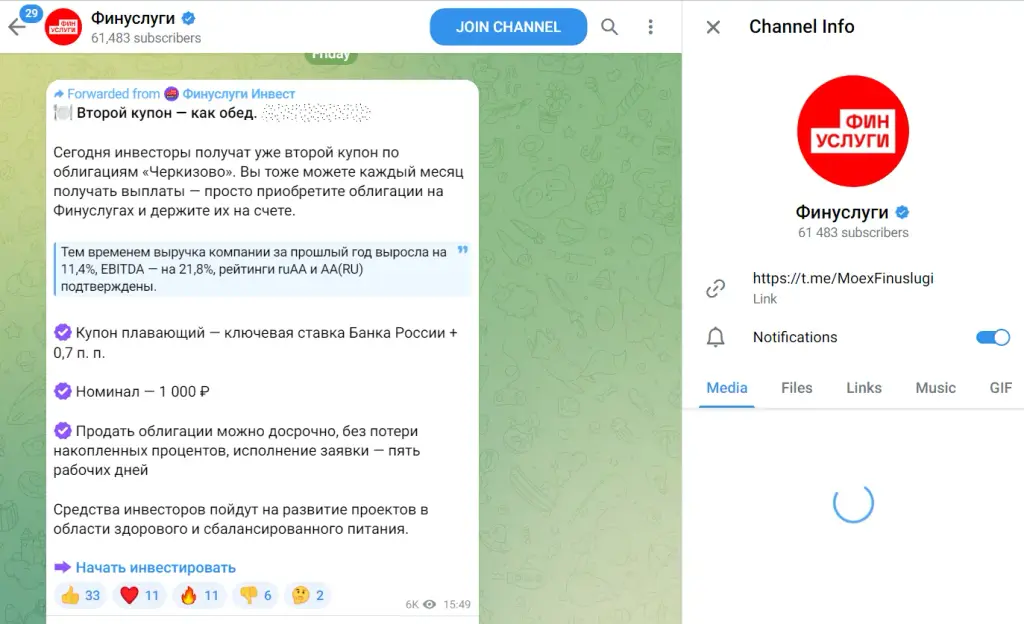Click the Финуслуги channel title in header

(x=133, y=18)
